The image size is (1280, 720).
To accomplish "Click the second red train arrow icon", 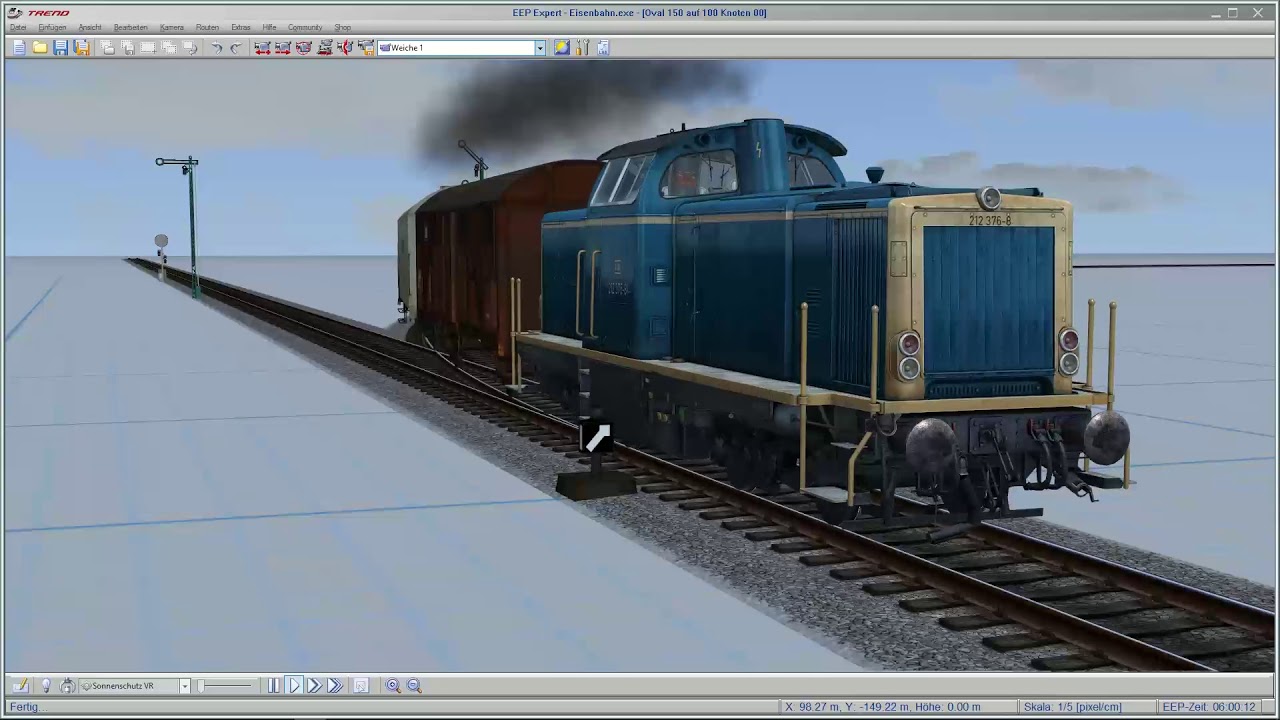I will (283, 47).
